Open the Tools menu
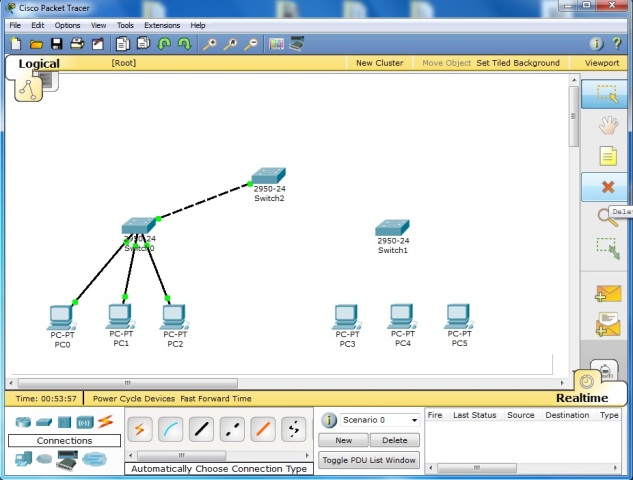The image size is (633, 480). click(125, 25)
